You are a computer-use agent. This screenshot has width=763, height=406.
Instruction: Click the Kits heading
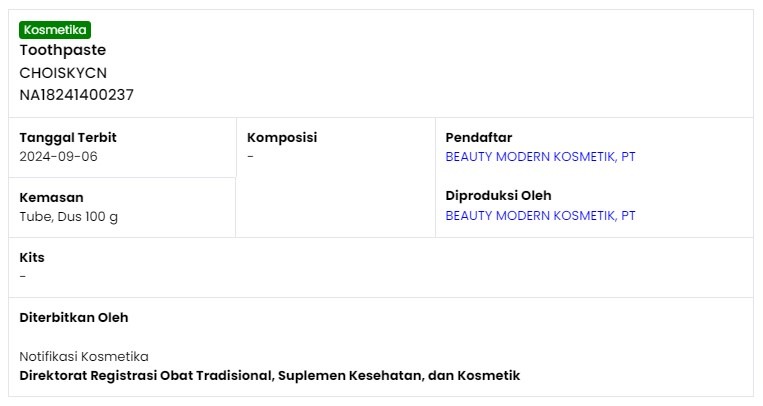click(x=32, y=257)
